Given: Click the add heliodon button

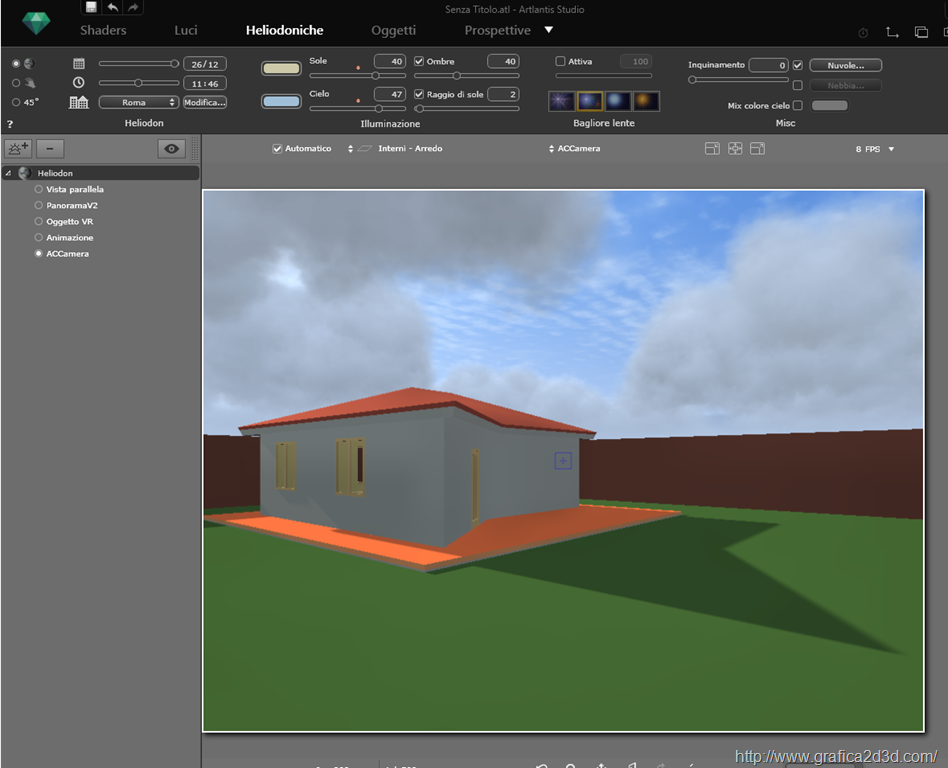Looking at the screenshot, I should (18, 149).
